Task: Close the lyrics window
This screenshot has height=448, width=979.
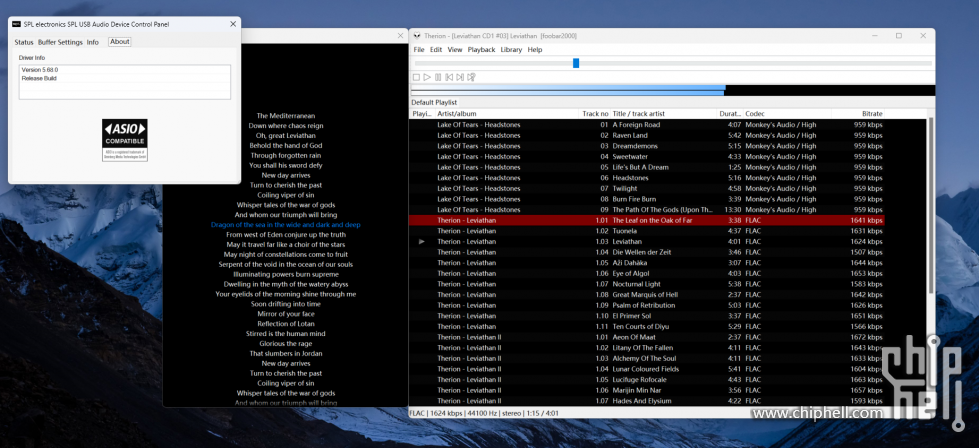Action: (400, 36)
